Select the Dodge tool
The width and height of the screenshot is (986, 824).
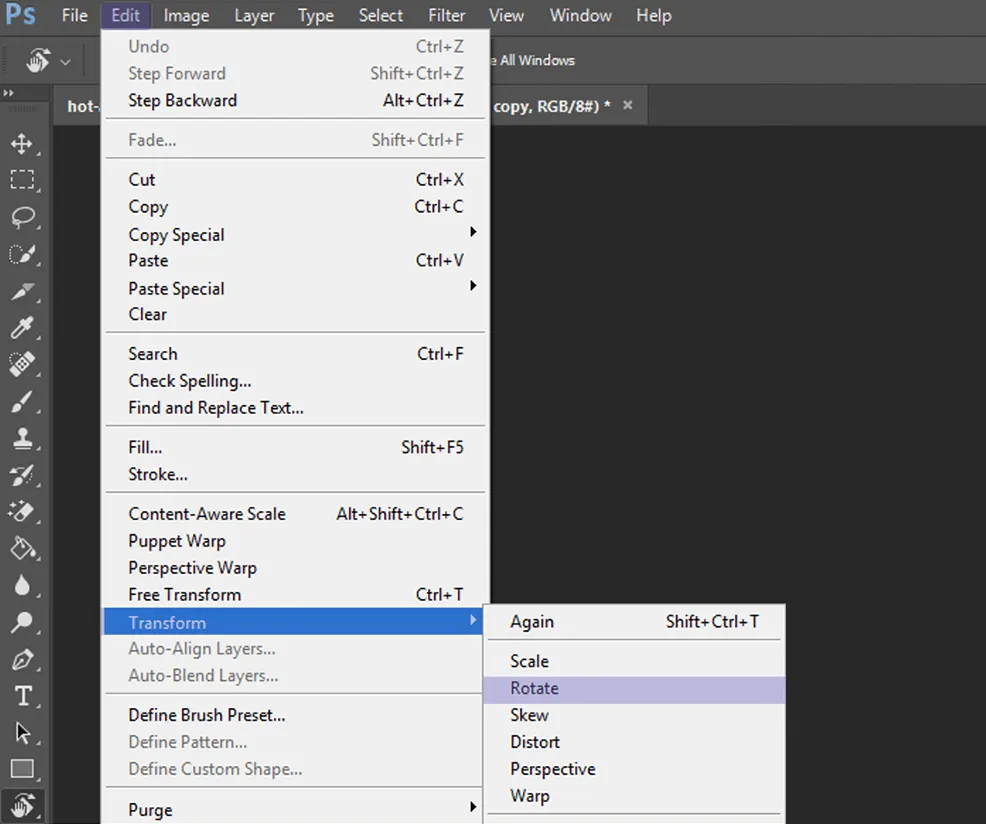pyautogui.click(x=22, y=622)
